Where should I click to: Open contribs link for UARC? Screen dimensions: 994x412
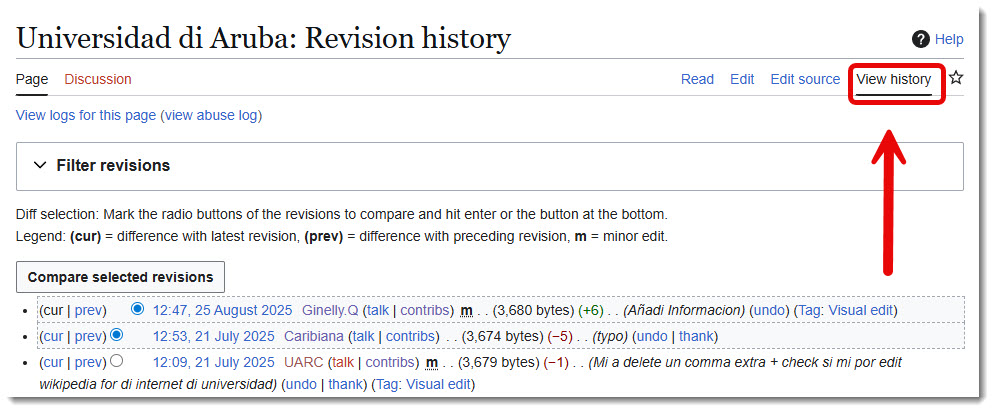click(390, 363)
